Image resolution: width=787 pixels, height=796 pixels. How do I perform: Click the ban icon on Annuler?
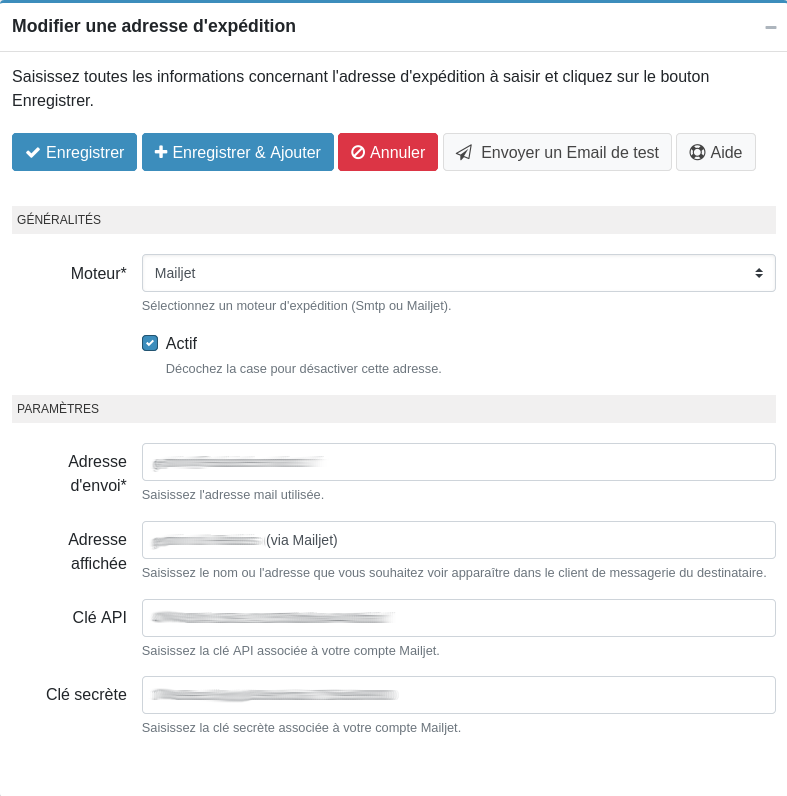(358, 153)
